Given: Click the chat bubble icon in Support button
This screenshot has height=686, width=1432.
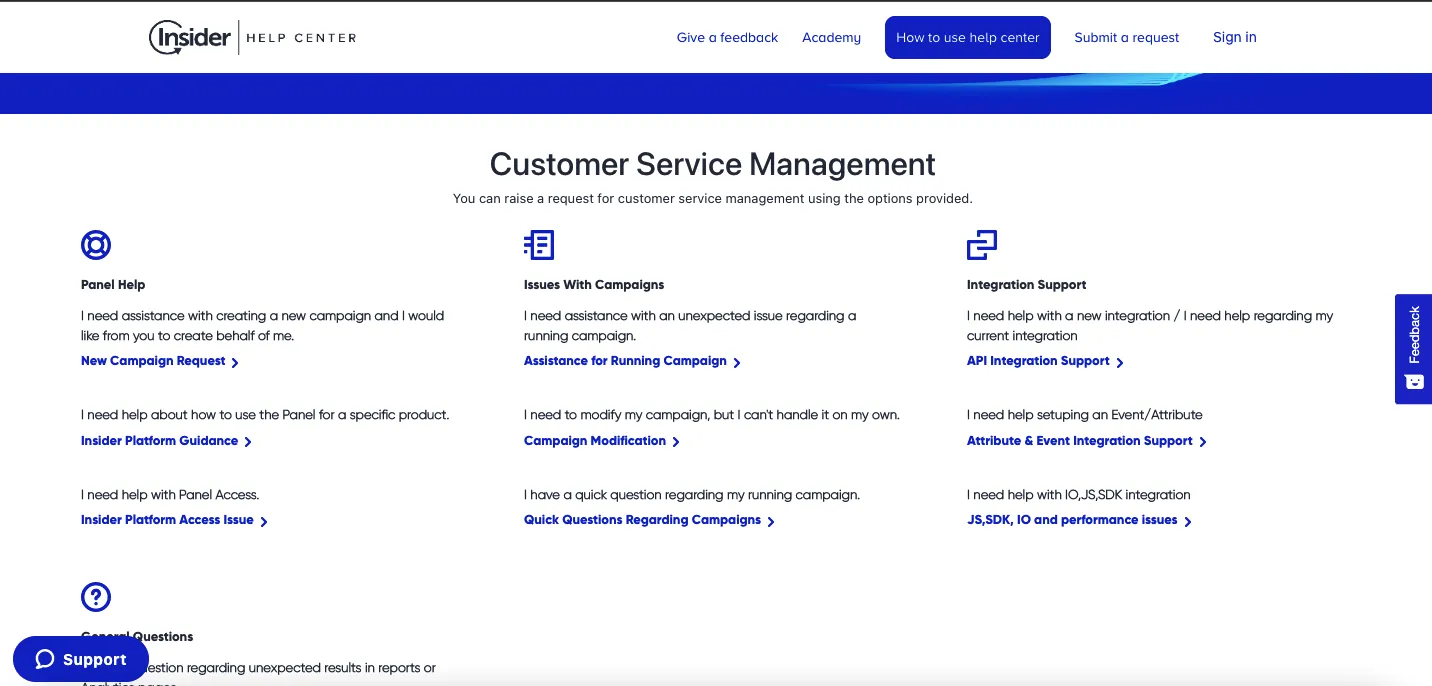Looking at the screenshot, I should coord(44,659).
